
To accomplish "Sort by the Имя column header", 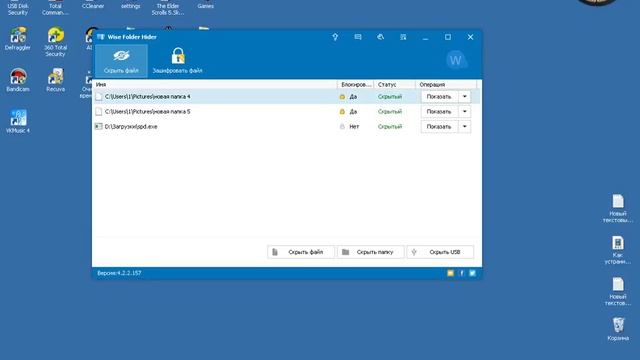I will point(215,84).
